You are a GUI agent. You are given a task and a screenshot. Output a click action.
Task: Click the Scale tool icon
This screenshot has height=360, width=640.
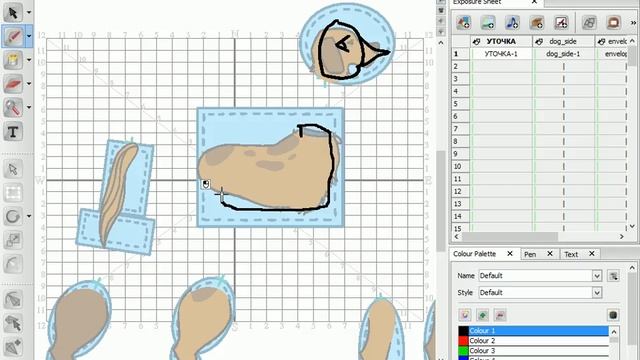[13, 240]
